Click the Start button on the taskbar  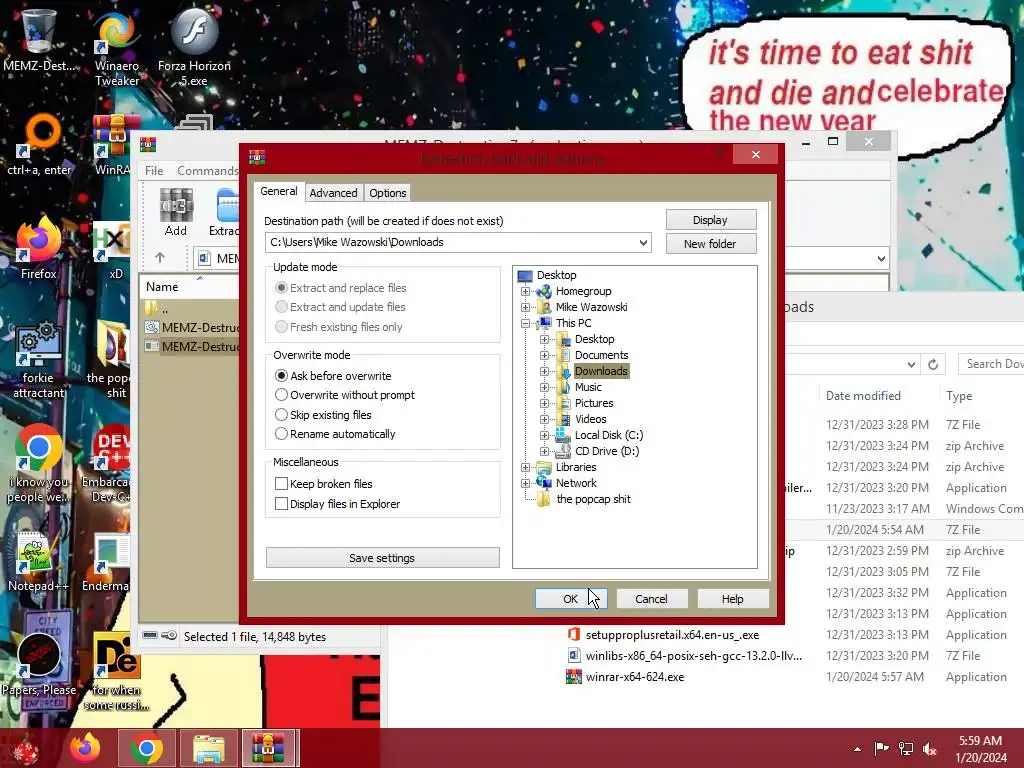click(26, 748)
